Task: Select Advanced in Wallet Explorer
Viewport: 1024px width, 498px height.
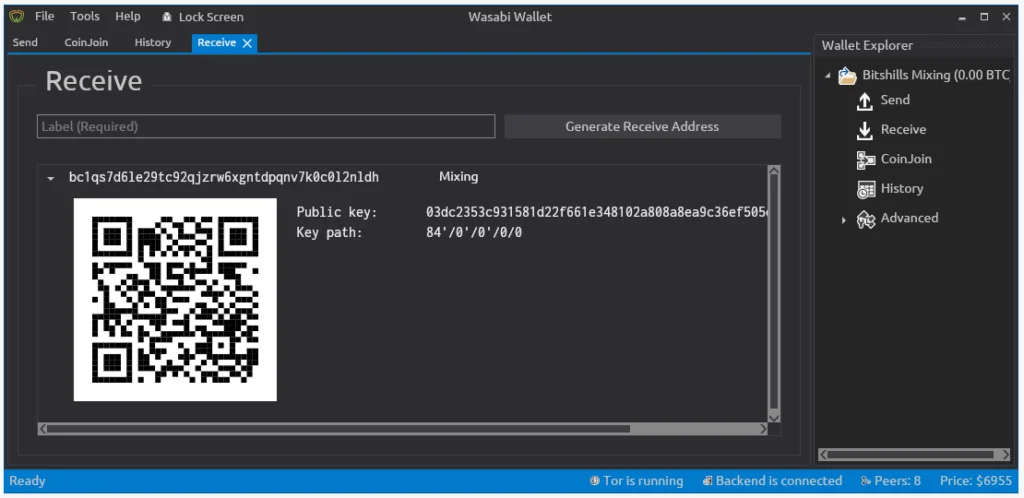Action: click(909, 217)
